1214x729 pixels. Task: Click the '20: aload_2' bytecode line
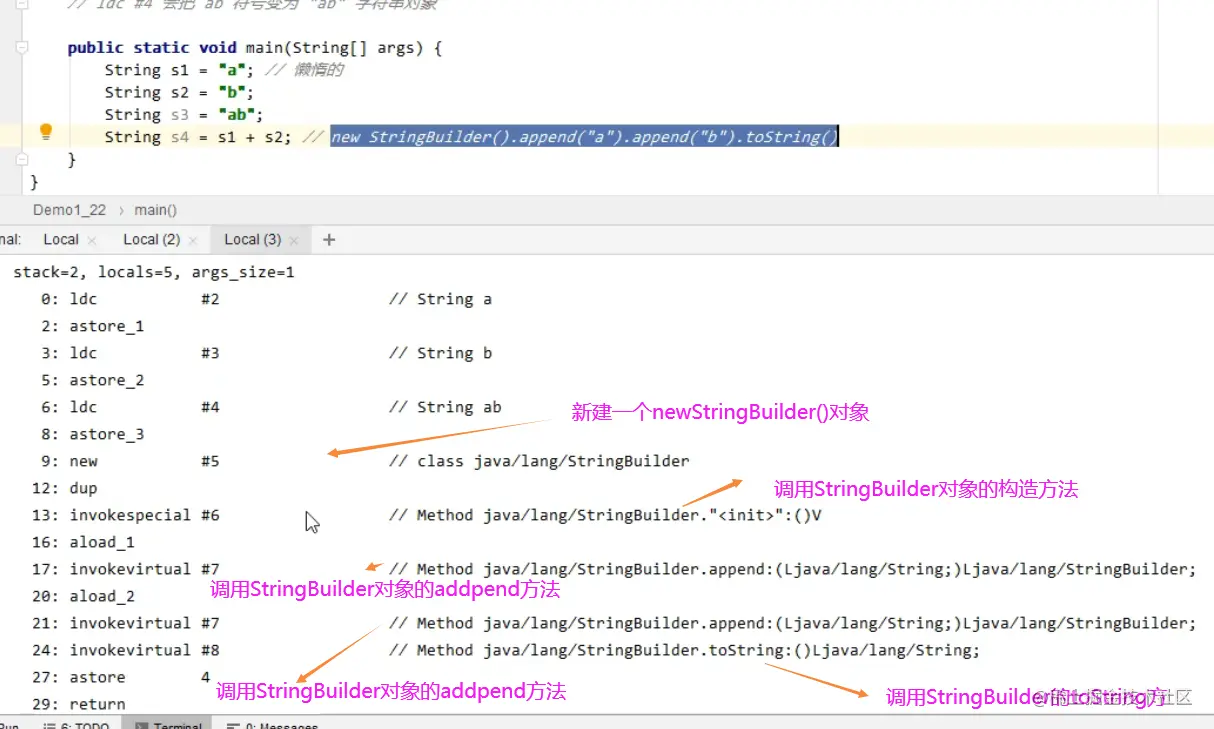83,596
